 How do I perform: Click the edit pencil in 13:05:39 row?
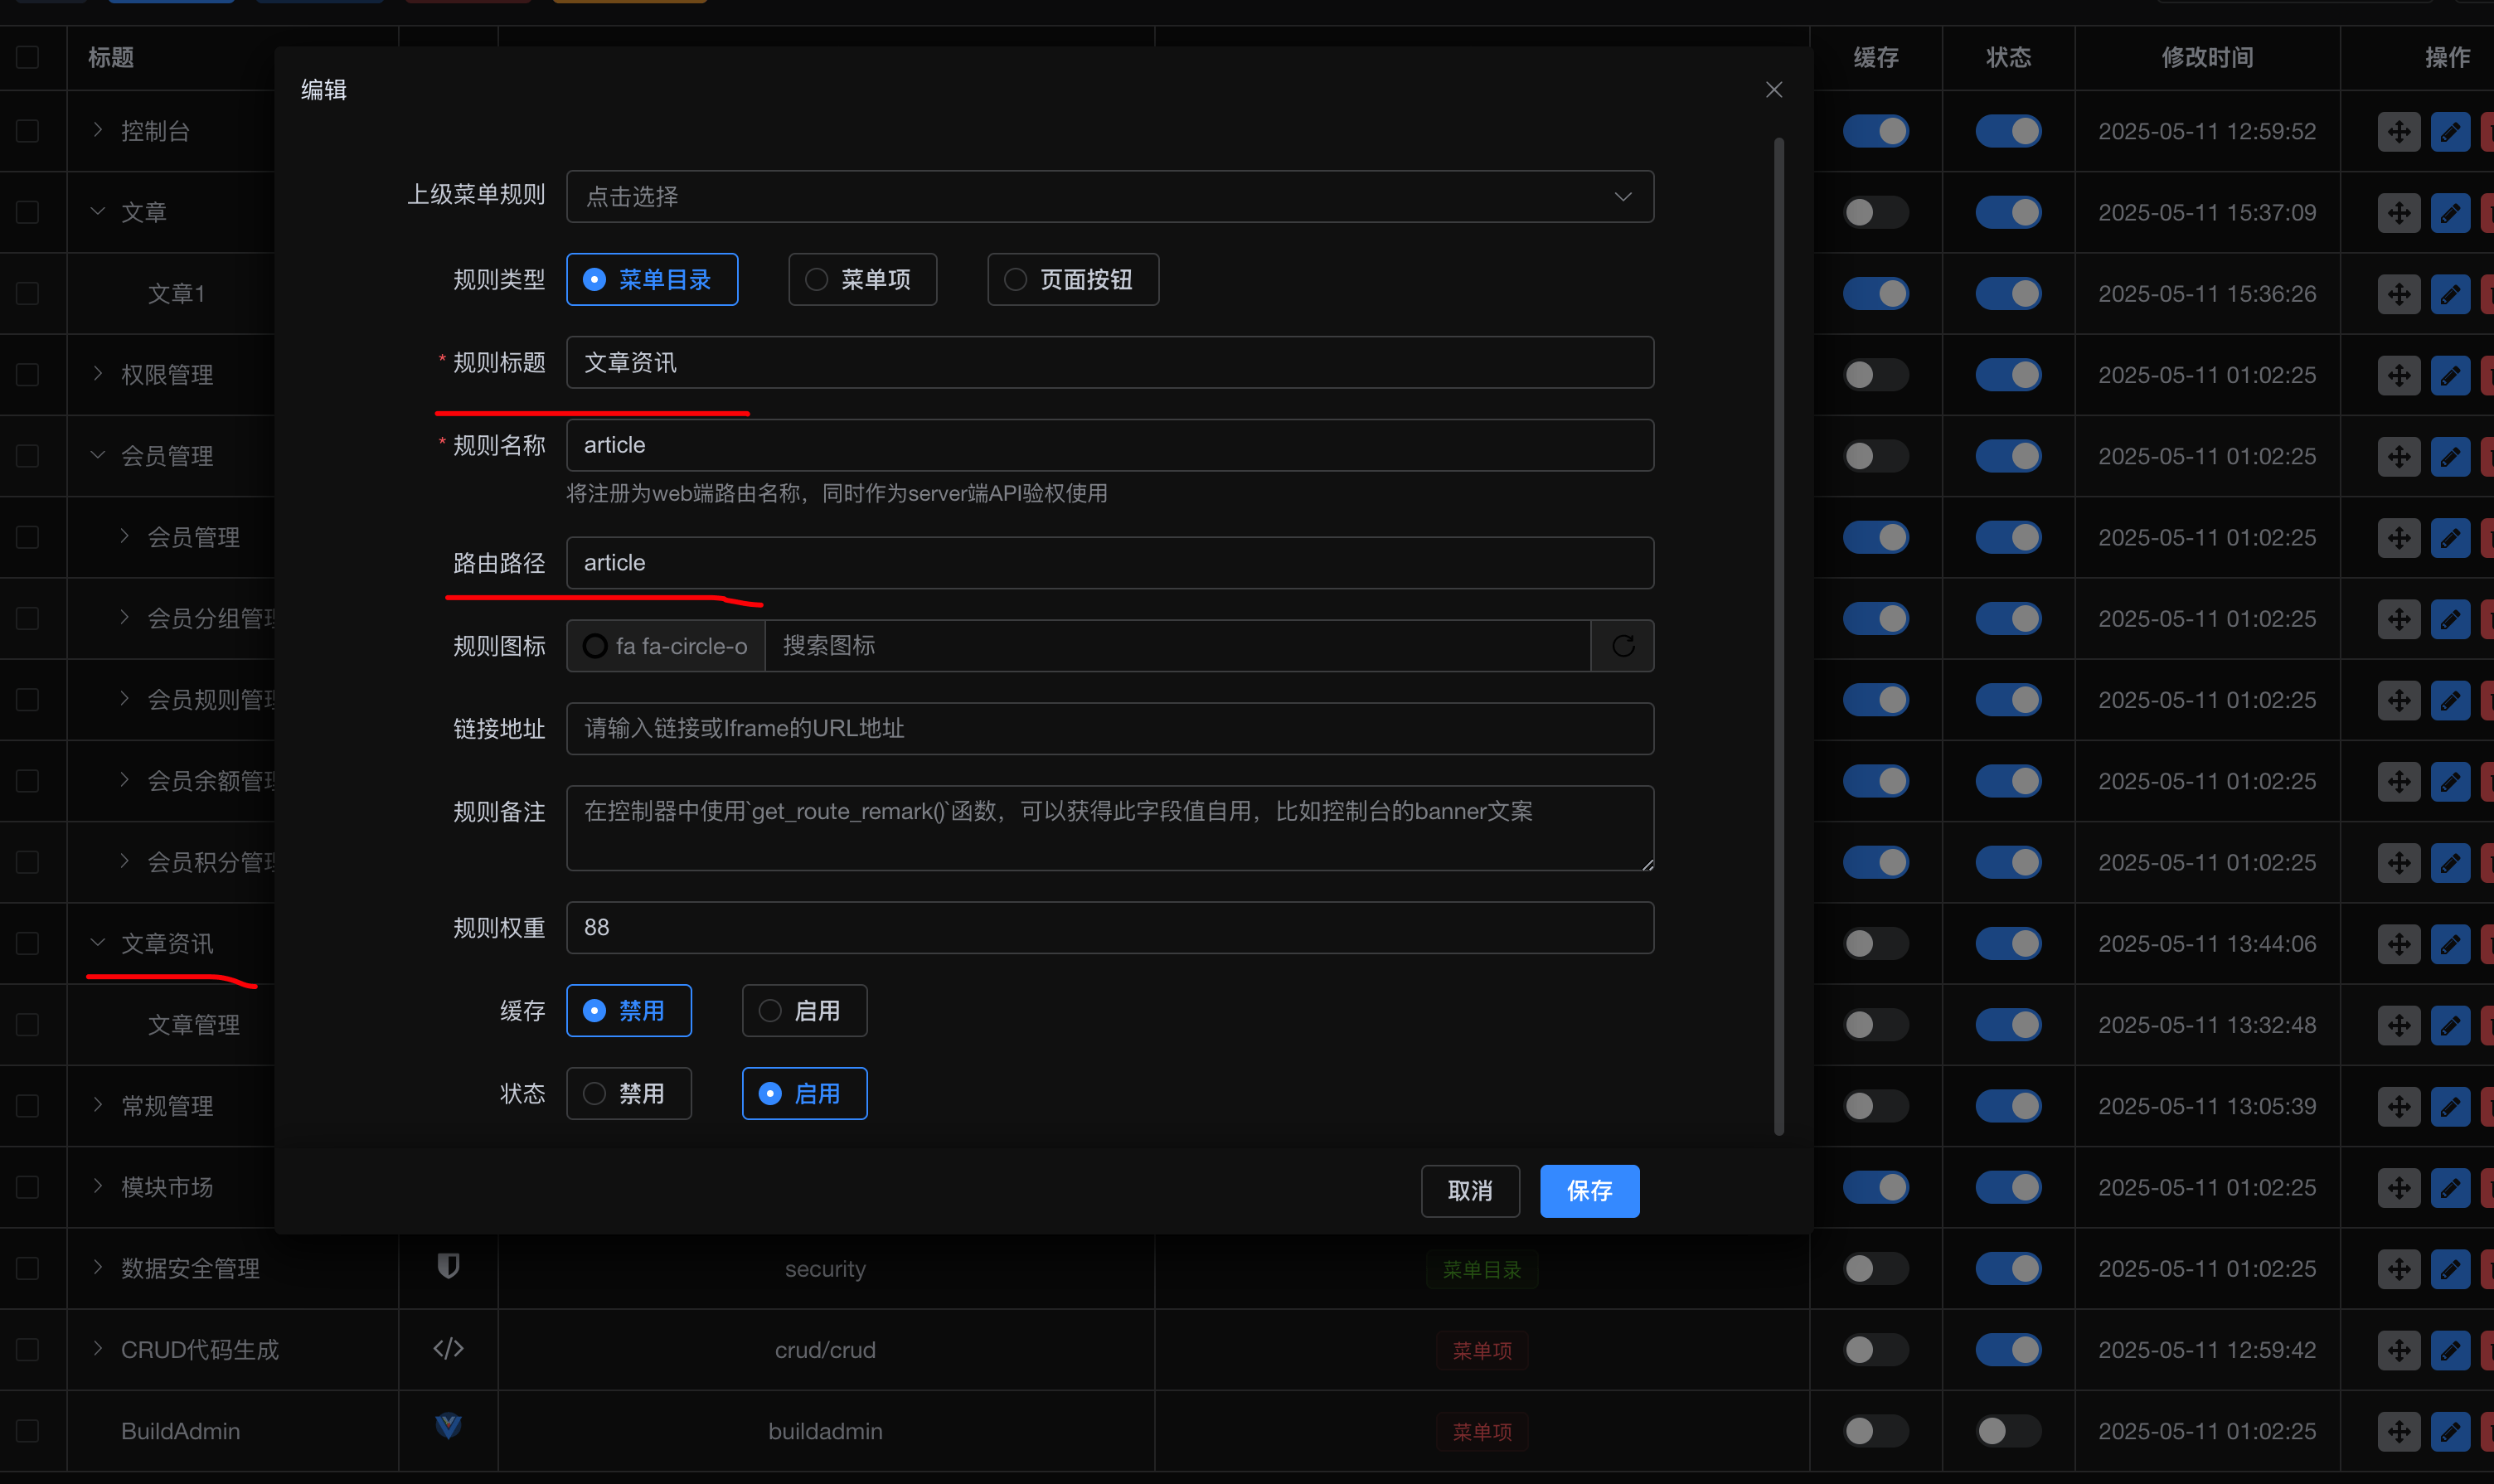tap(2450, 1106)
